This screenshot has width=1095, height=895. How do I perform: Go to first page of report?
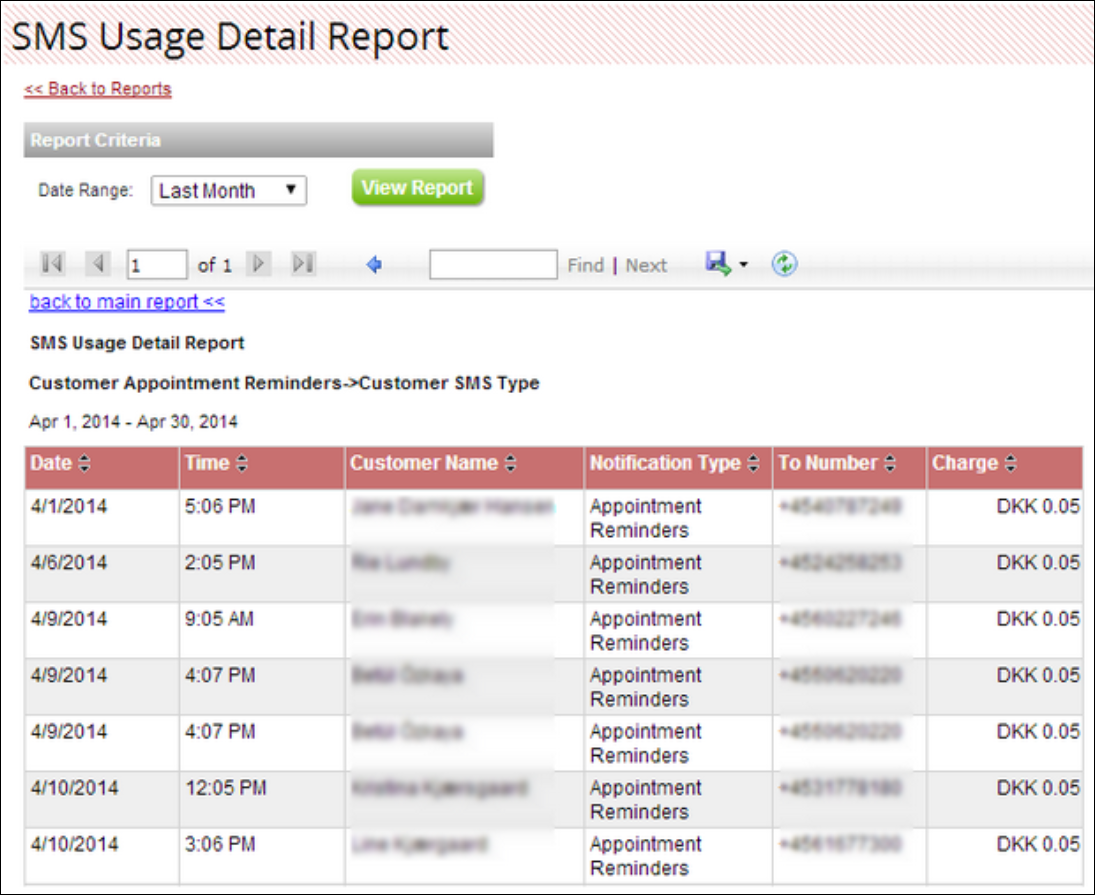[52, 264]
